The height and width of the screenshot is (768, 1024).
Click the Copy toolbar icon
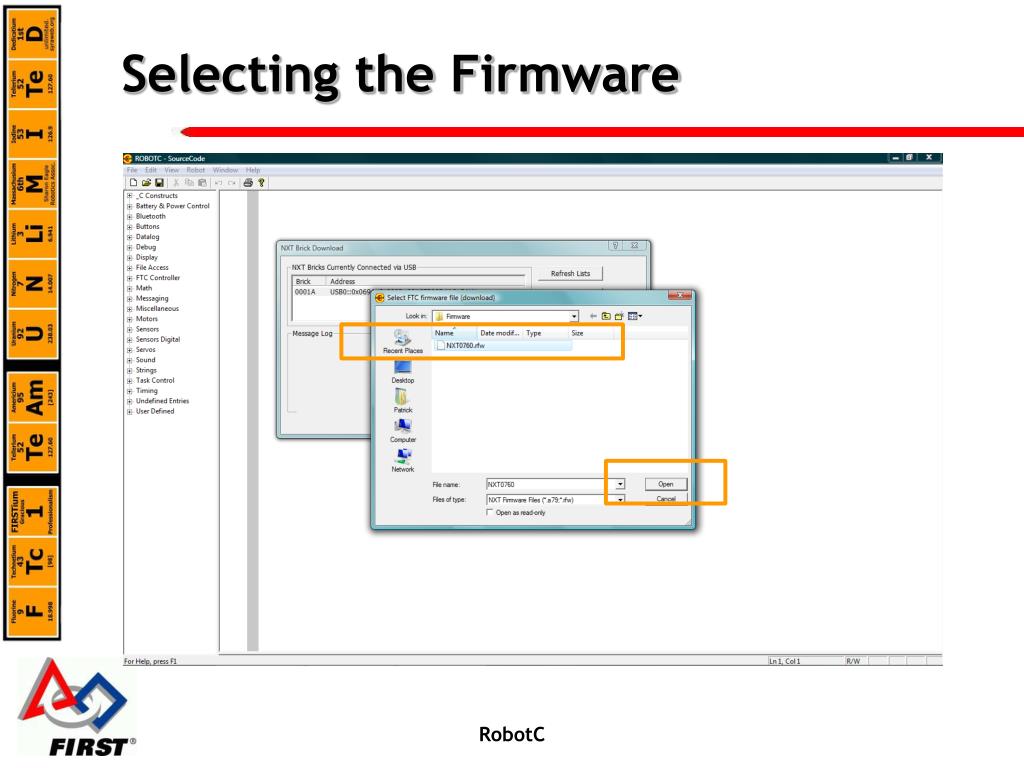(189, 183)
